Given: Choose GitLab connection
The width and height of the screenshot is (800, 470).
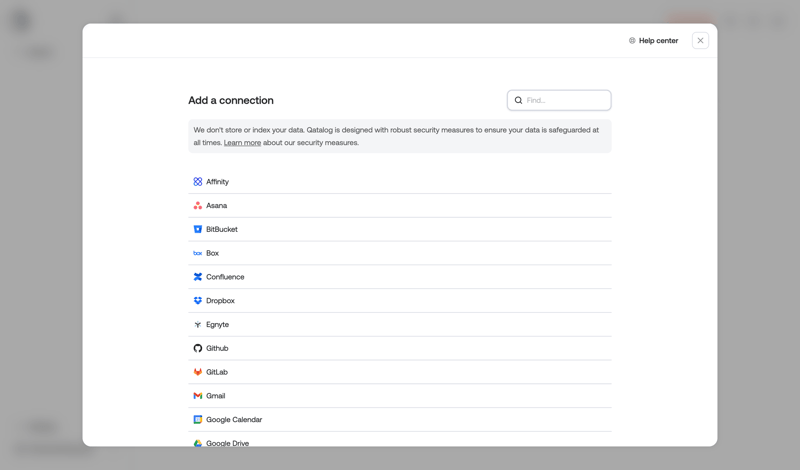Looking at the screenshot, I should pyautogui.click(x=399, y=372).
